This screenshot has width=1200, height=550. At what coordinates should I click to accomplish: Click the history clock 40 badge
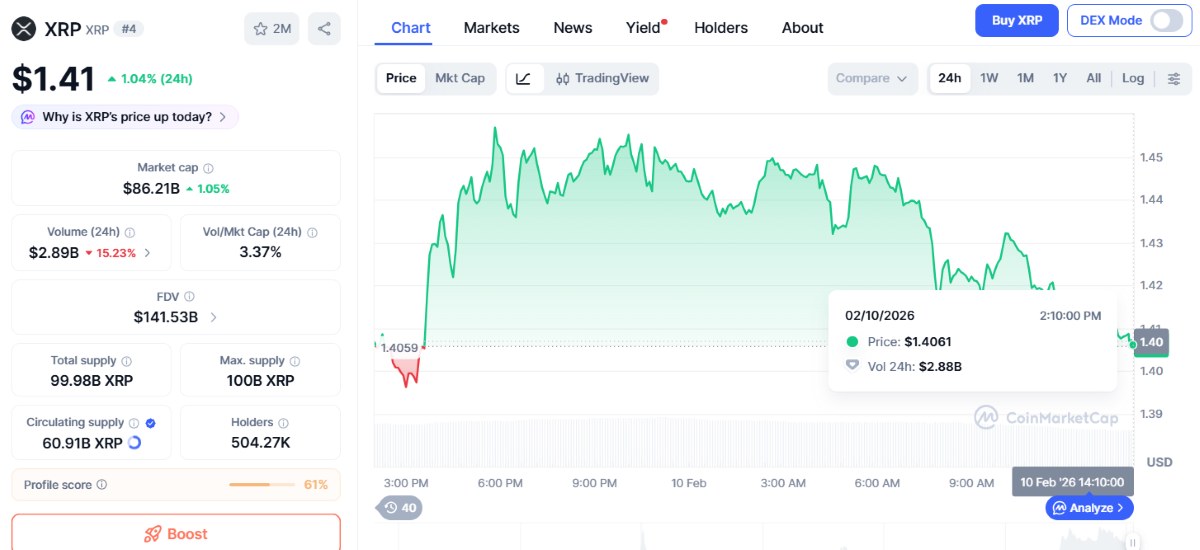coord(400,508)
